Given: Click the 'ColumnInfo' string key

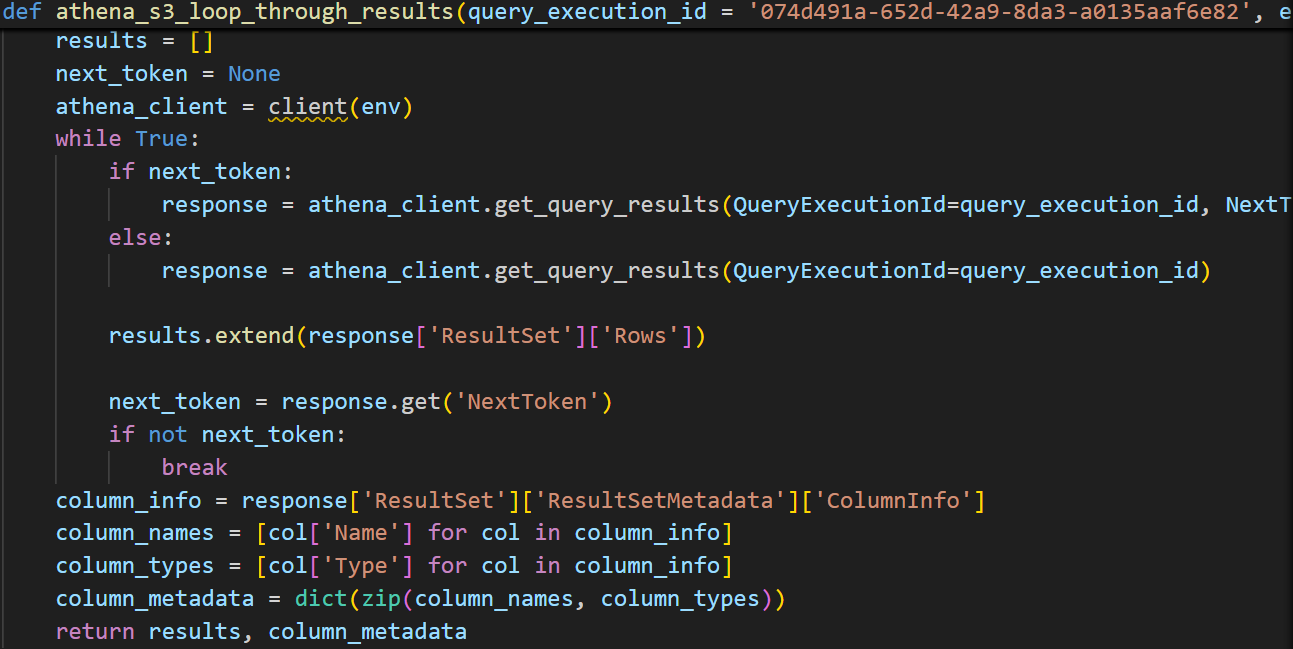Looking at the screenshot, I should pos(892,501).
